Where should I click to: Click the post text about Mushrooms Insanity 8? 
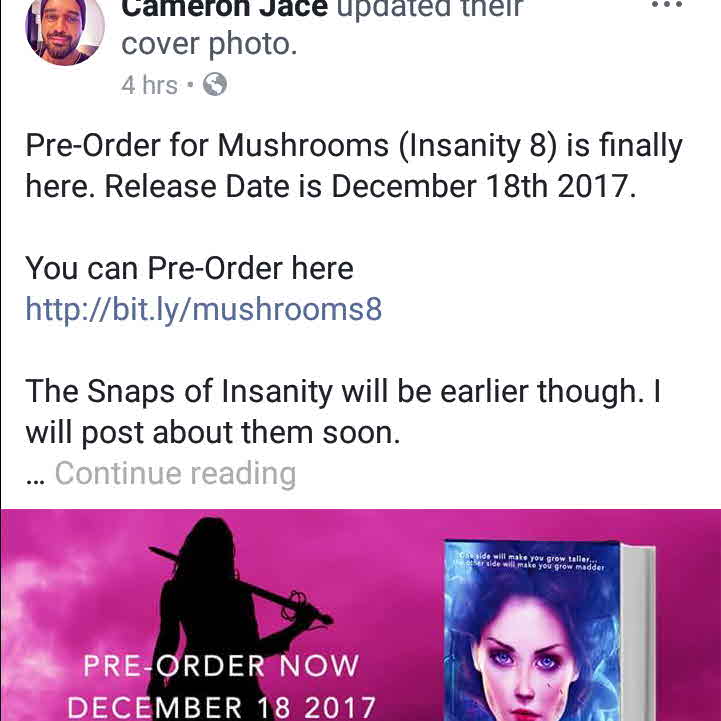354,166
